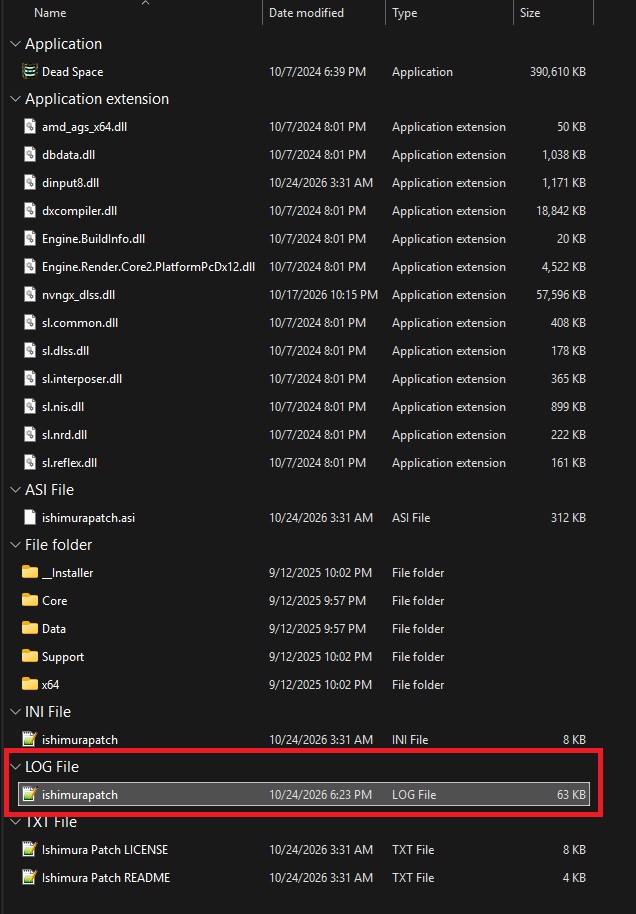This screenshot has width=636, height=914.
Task: Collapse the File folder group
Action: point(16,544)
